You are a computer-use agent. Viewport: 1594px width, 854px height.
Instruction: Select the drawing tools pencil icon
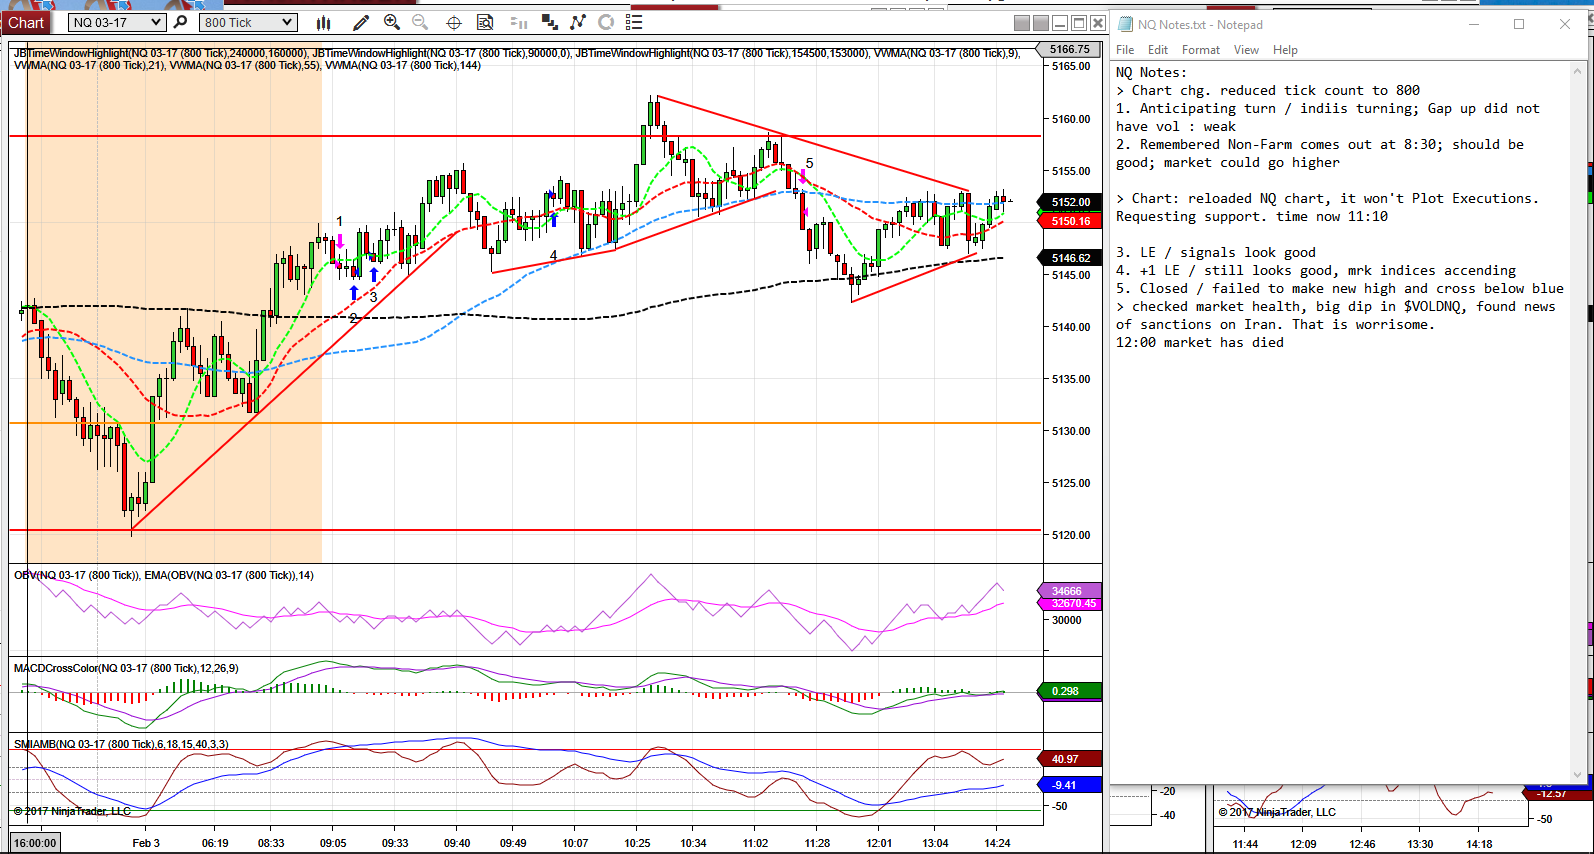361,22
